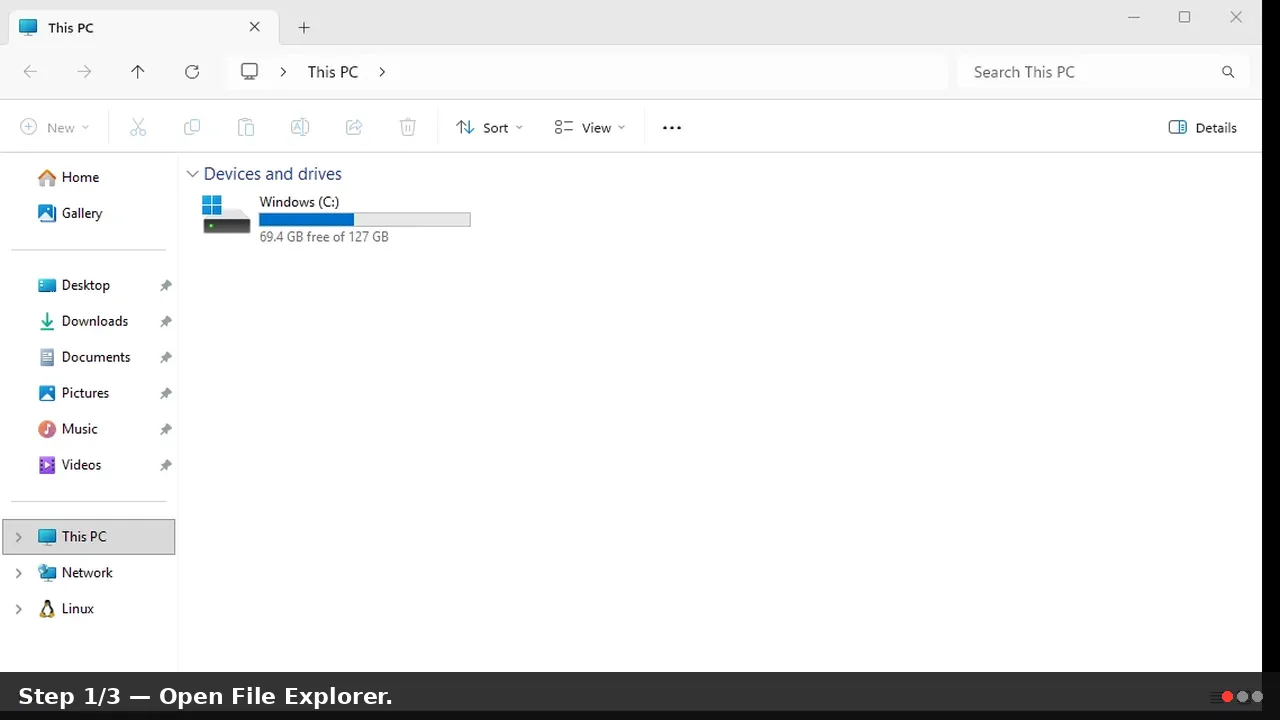Image resolution: width=1280 pixels, height=720 pixels.
Task: Open the Sort dropdown menu
Action: 489,127
